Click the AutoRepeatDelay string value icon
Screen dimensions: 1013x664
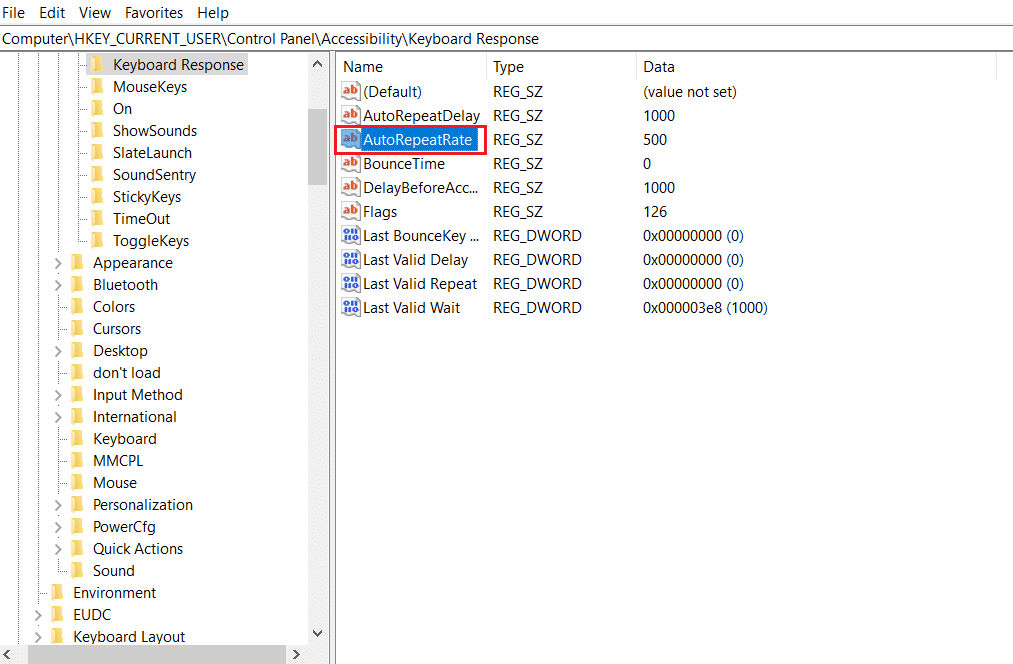pos(350,115)
